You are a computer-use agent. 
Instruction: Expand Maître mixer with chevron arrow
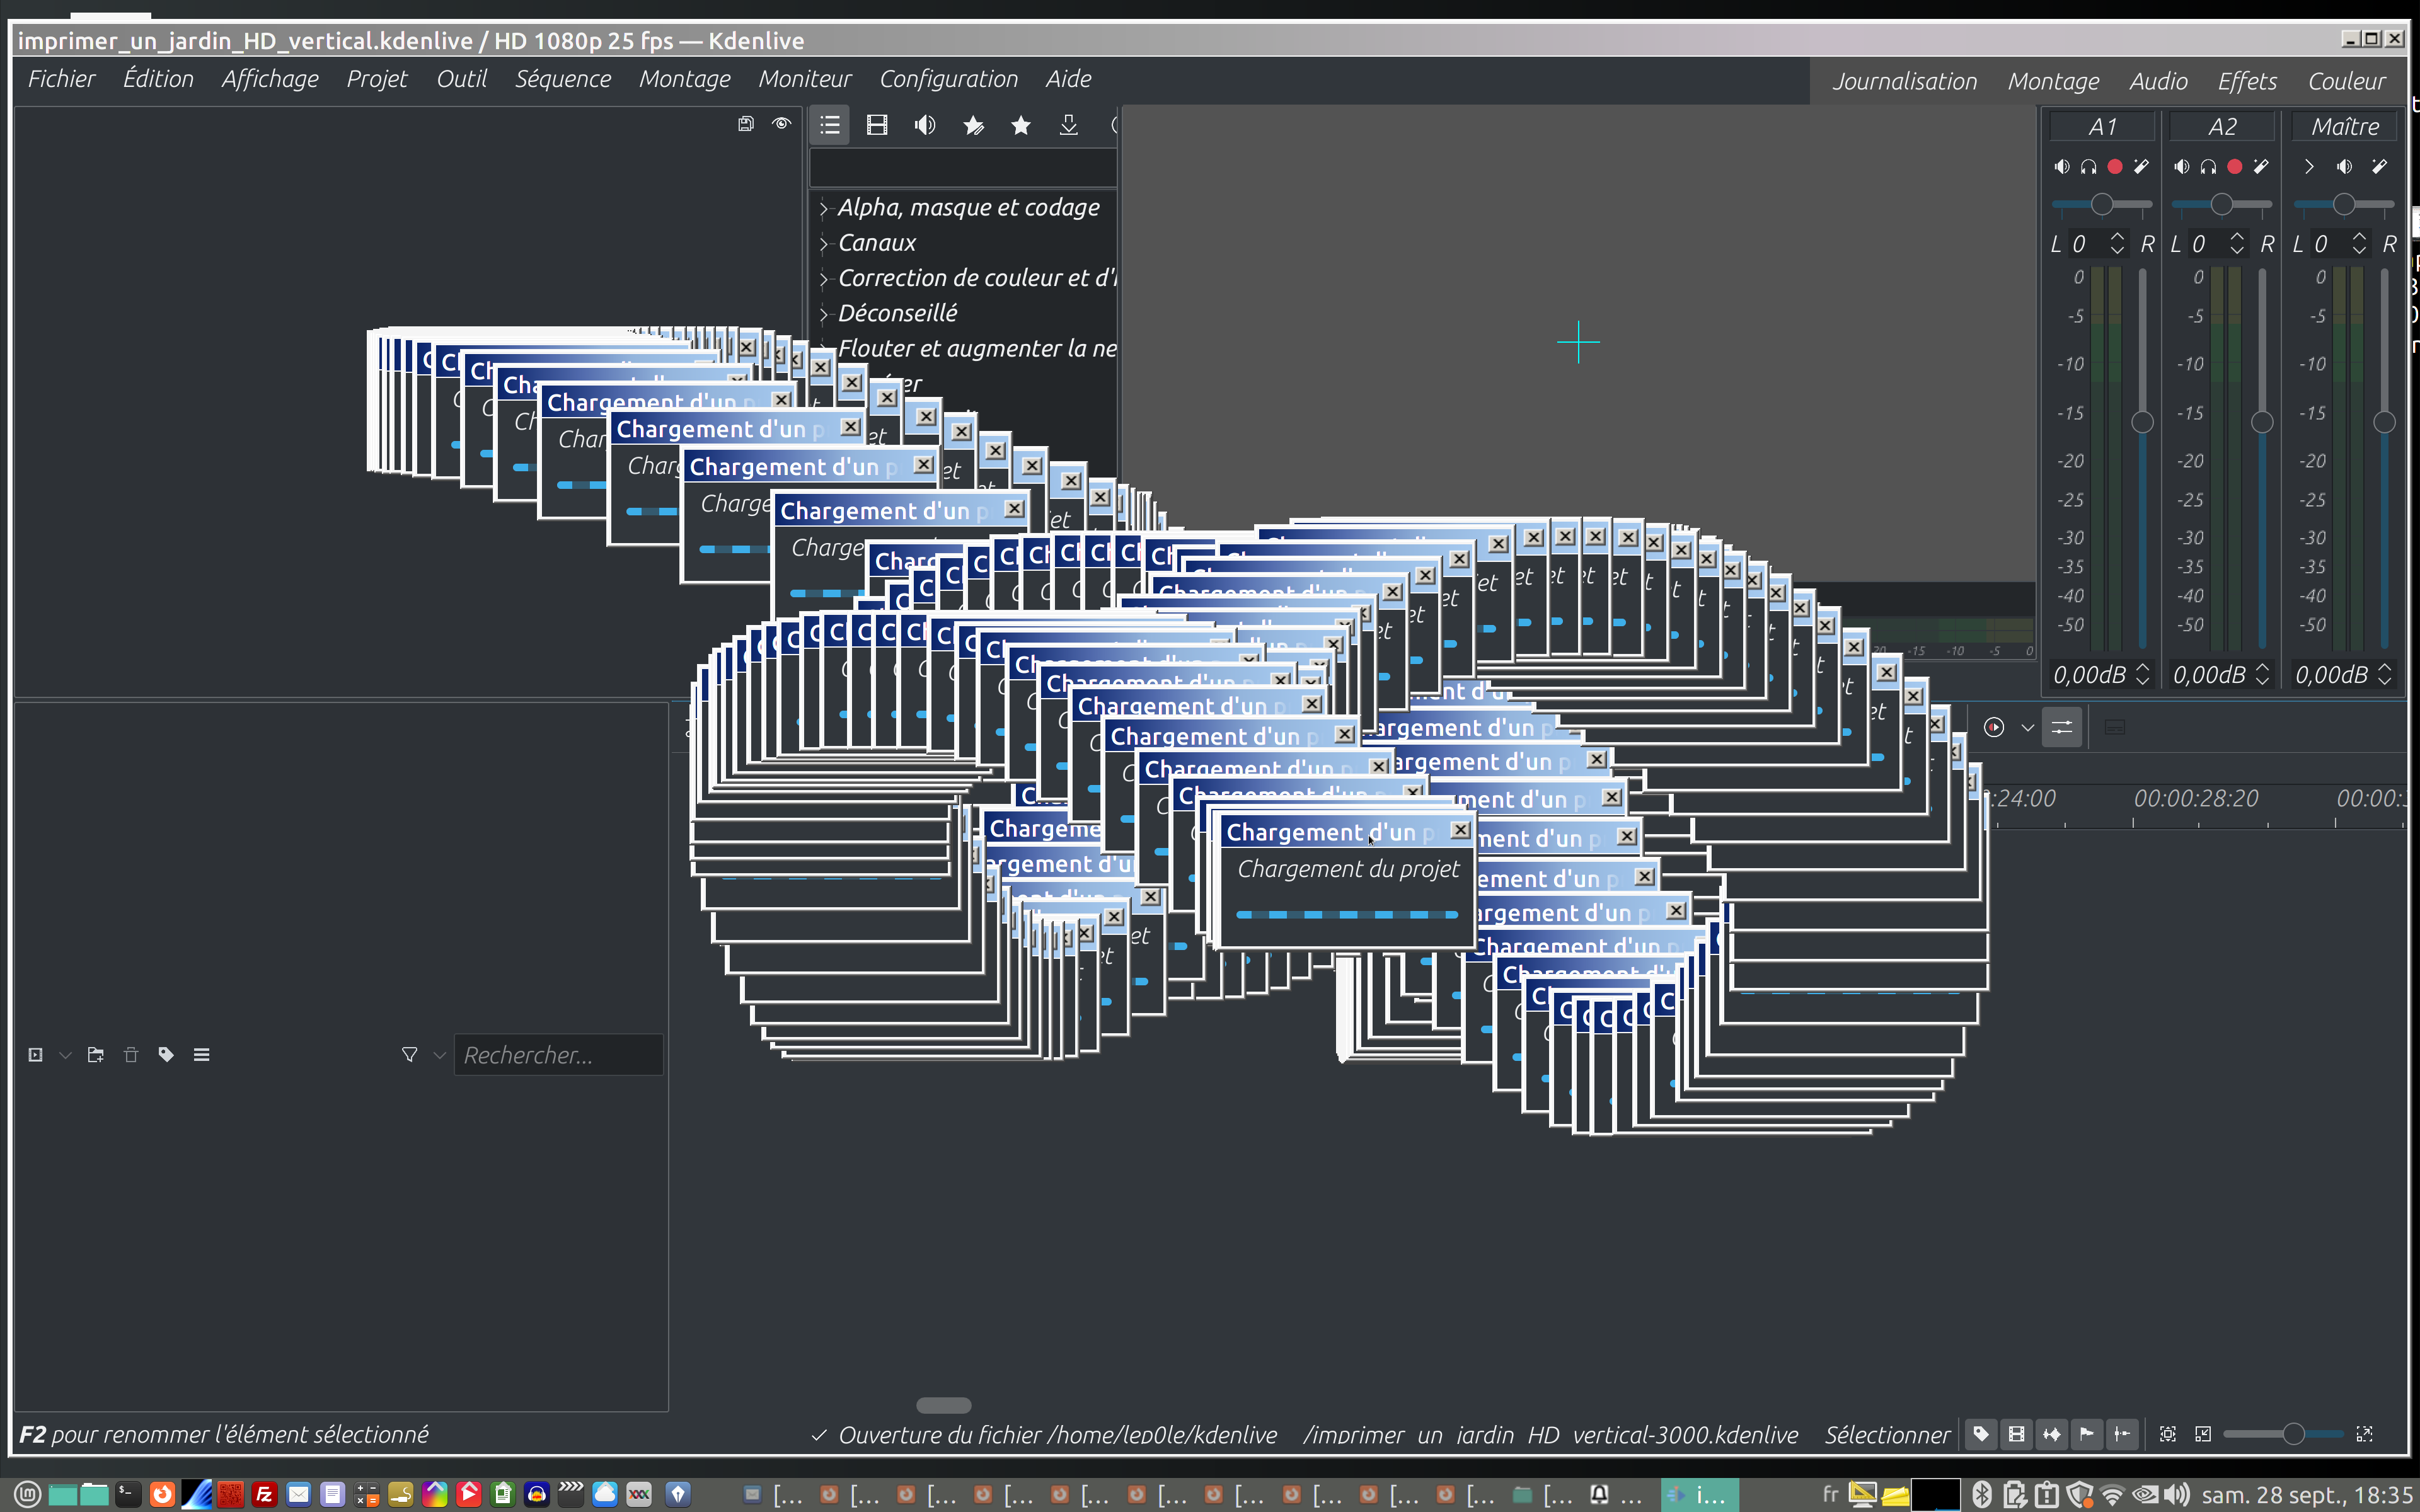[2308, 167]
